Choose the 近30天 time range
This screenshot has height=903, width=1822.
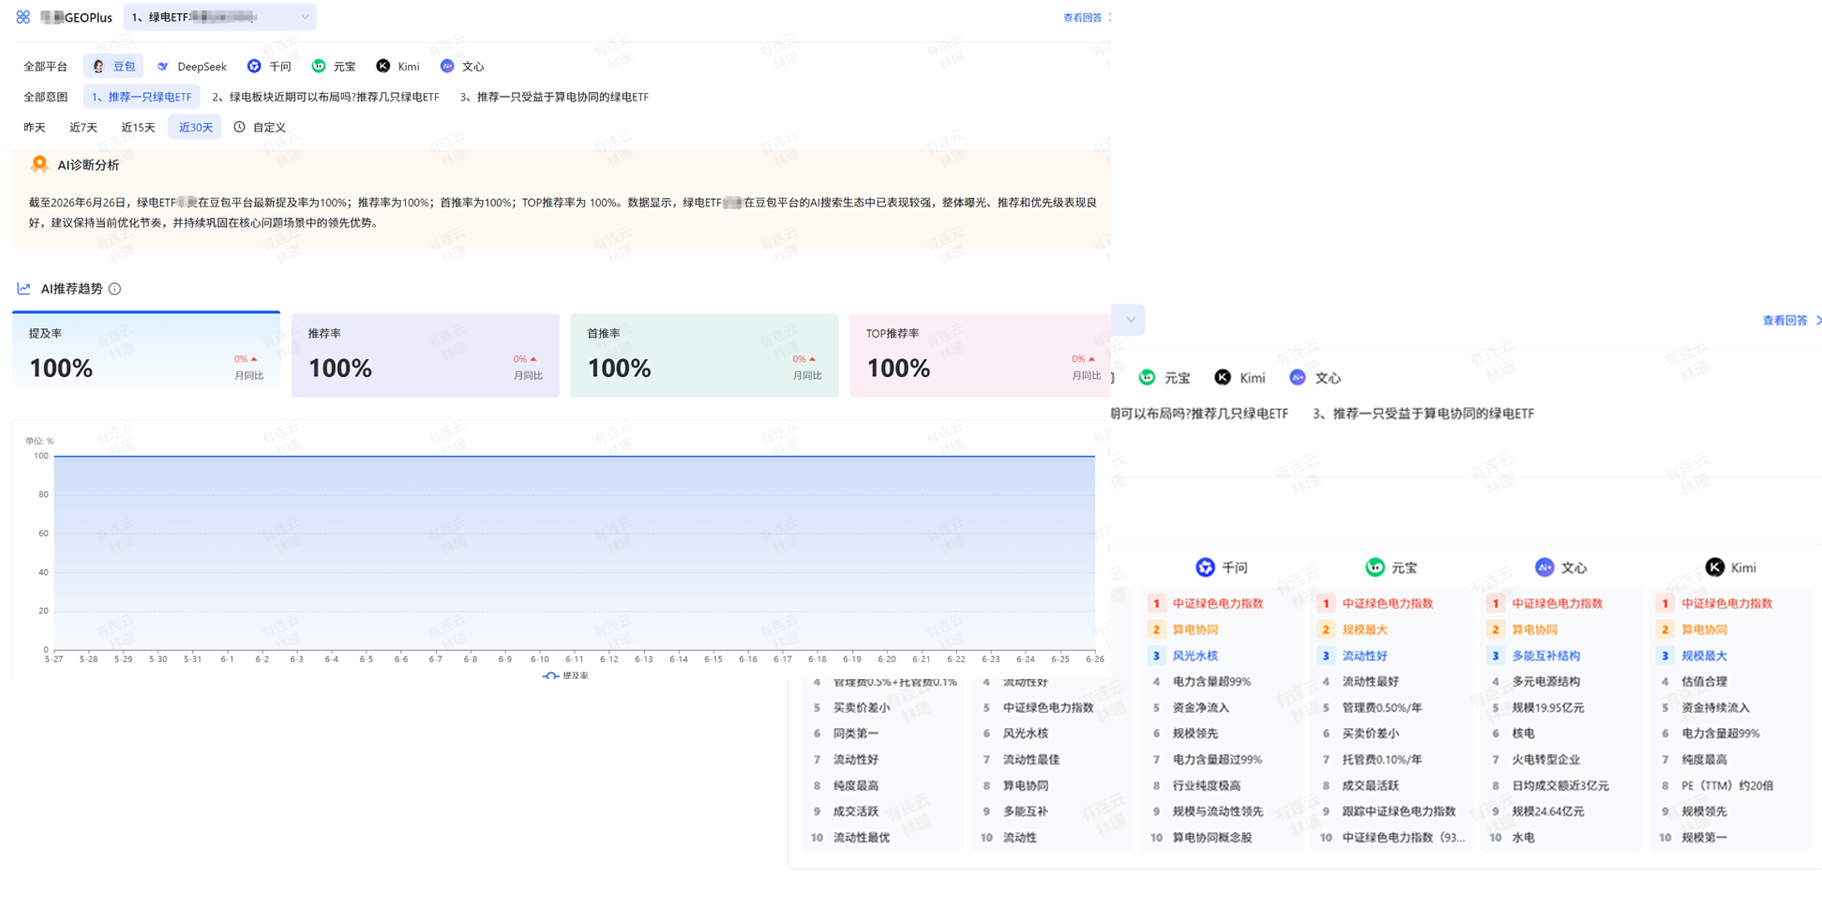tap(195, 127)
